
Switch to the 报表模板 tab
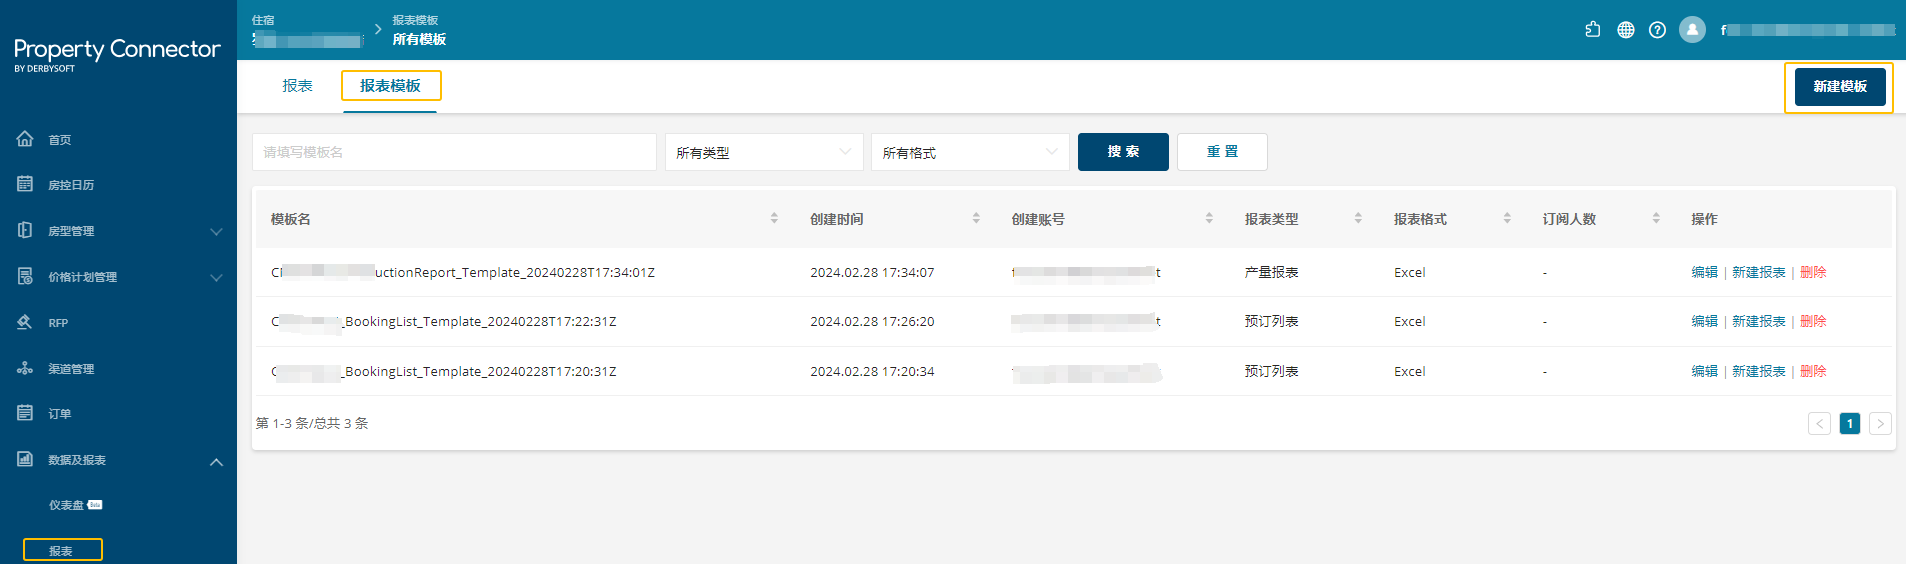pos(390,86)
